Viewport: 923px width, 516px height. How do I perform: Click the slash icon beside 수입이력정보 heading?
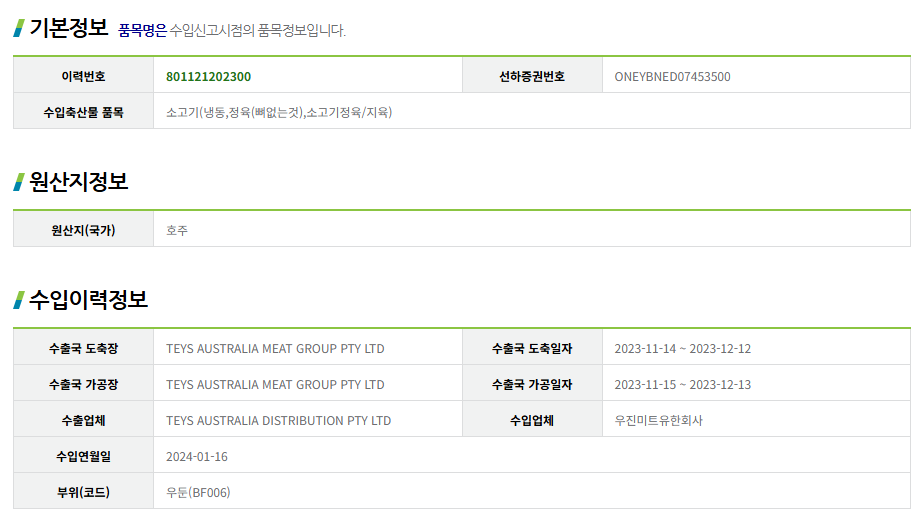18,299
